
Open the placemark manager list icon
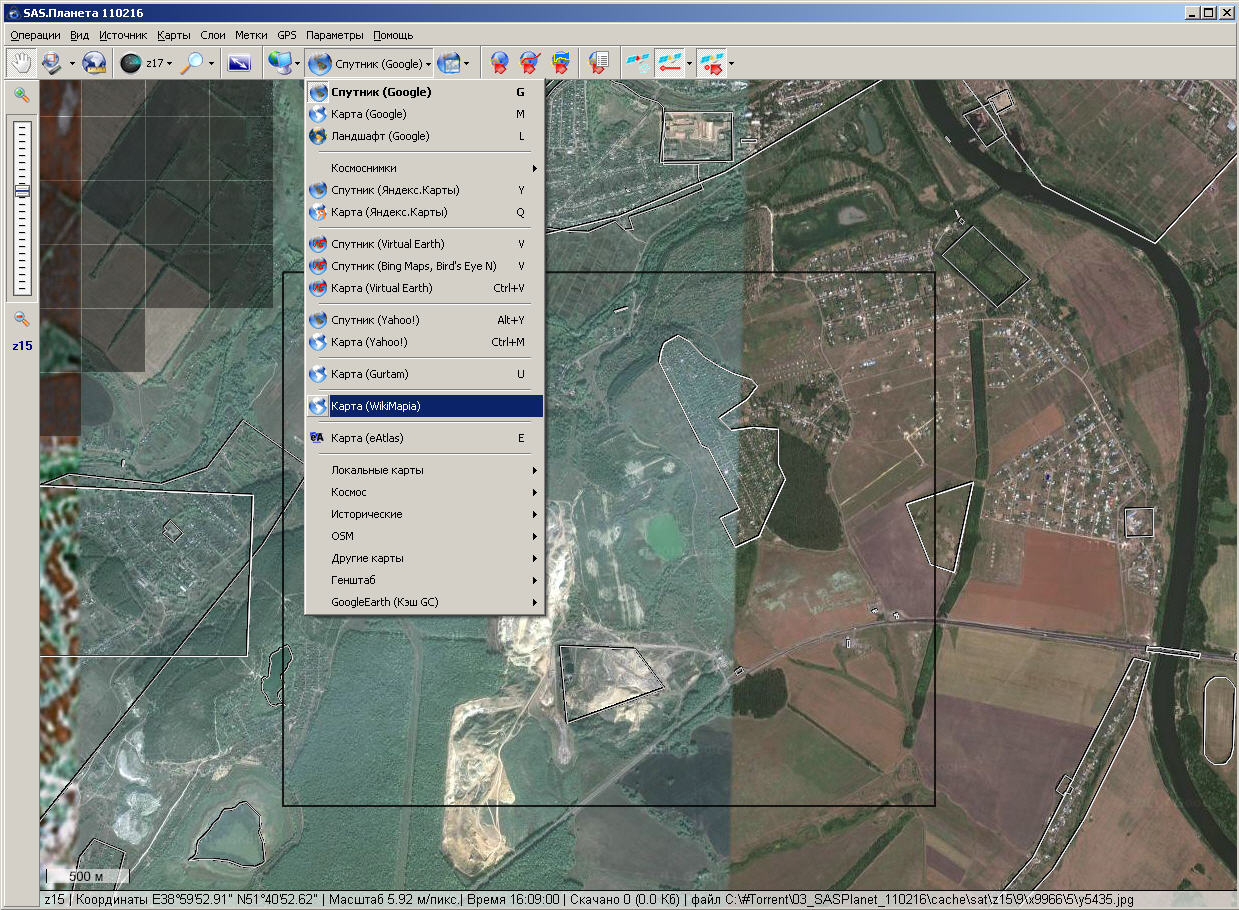click(x=598, y=63)
